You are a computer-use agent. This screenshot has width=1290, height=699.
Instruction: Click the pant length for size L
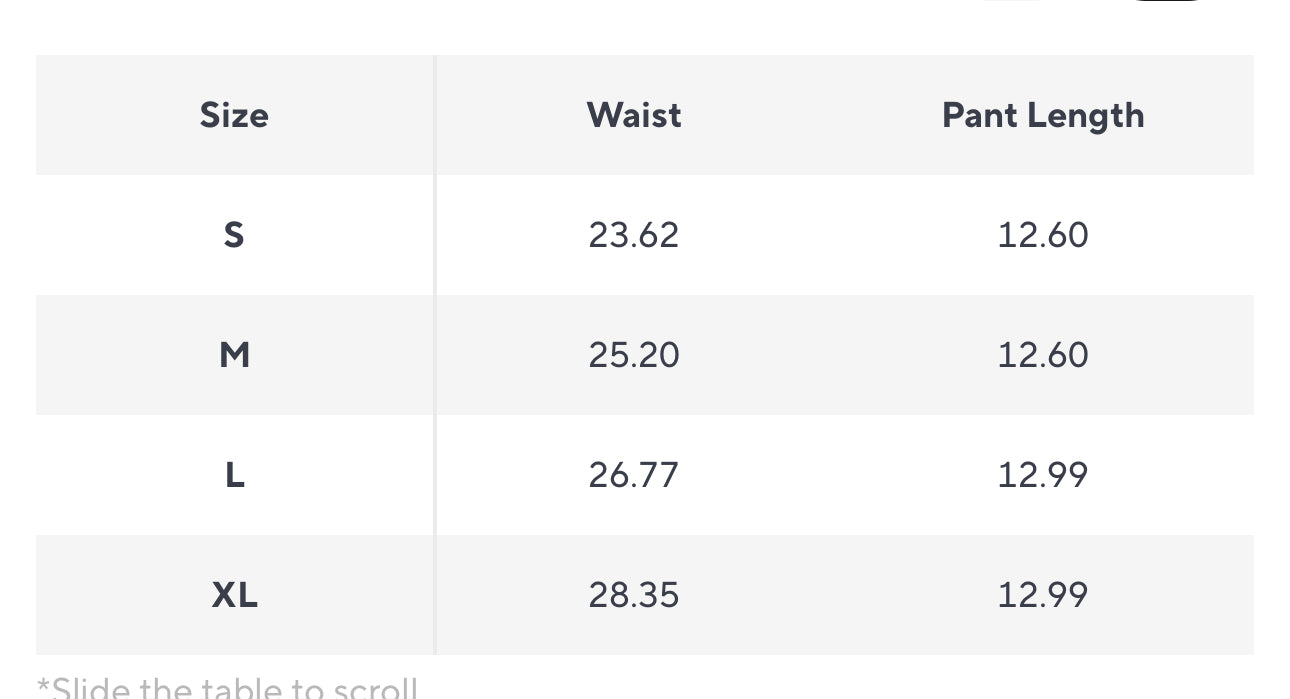1043,475
